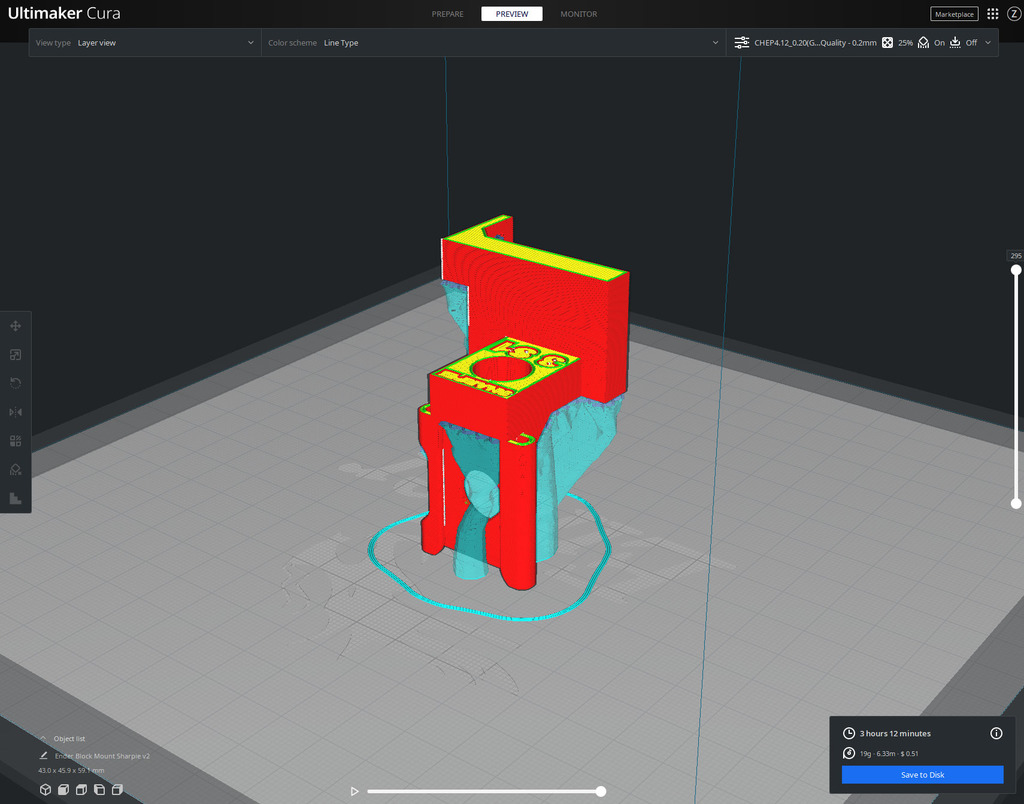
Task: Select the Support Blocker tool
Action: (15, 469)
